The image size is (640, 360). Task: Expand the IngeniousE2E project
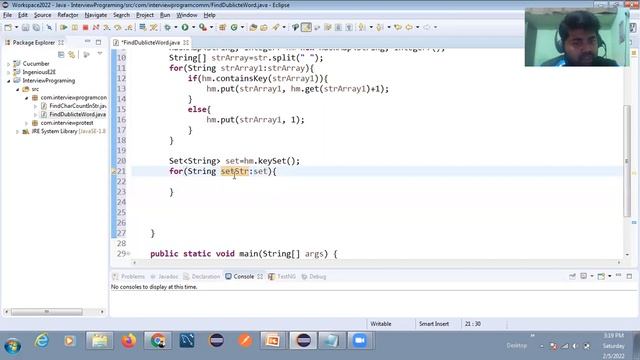9,72
